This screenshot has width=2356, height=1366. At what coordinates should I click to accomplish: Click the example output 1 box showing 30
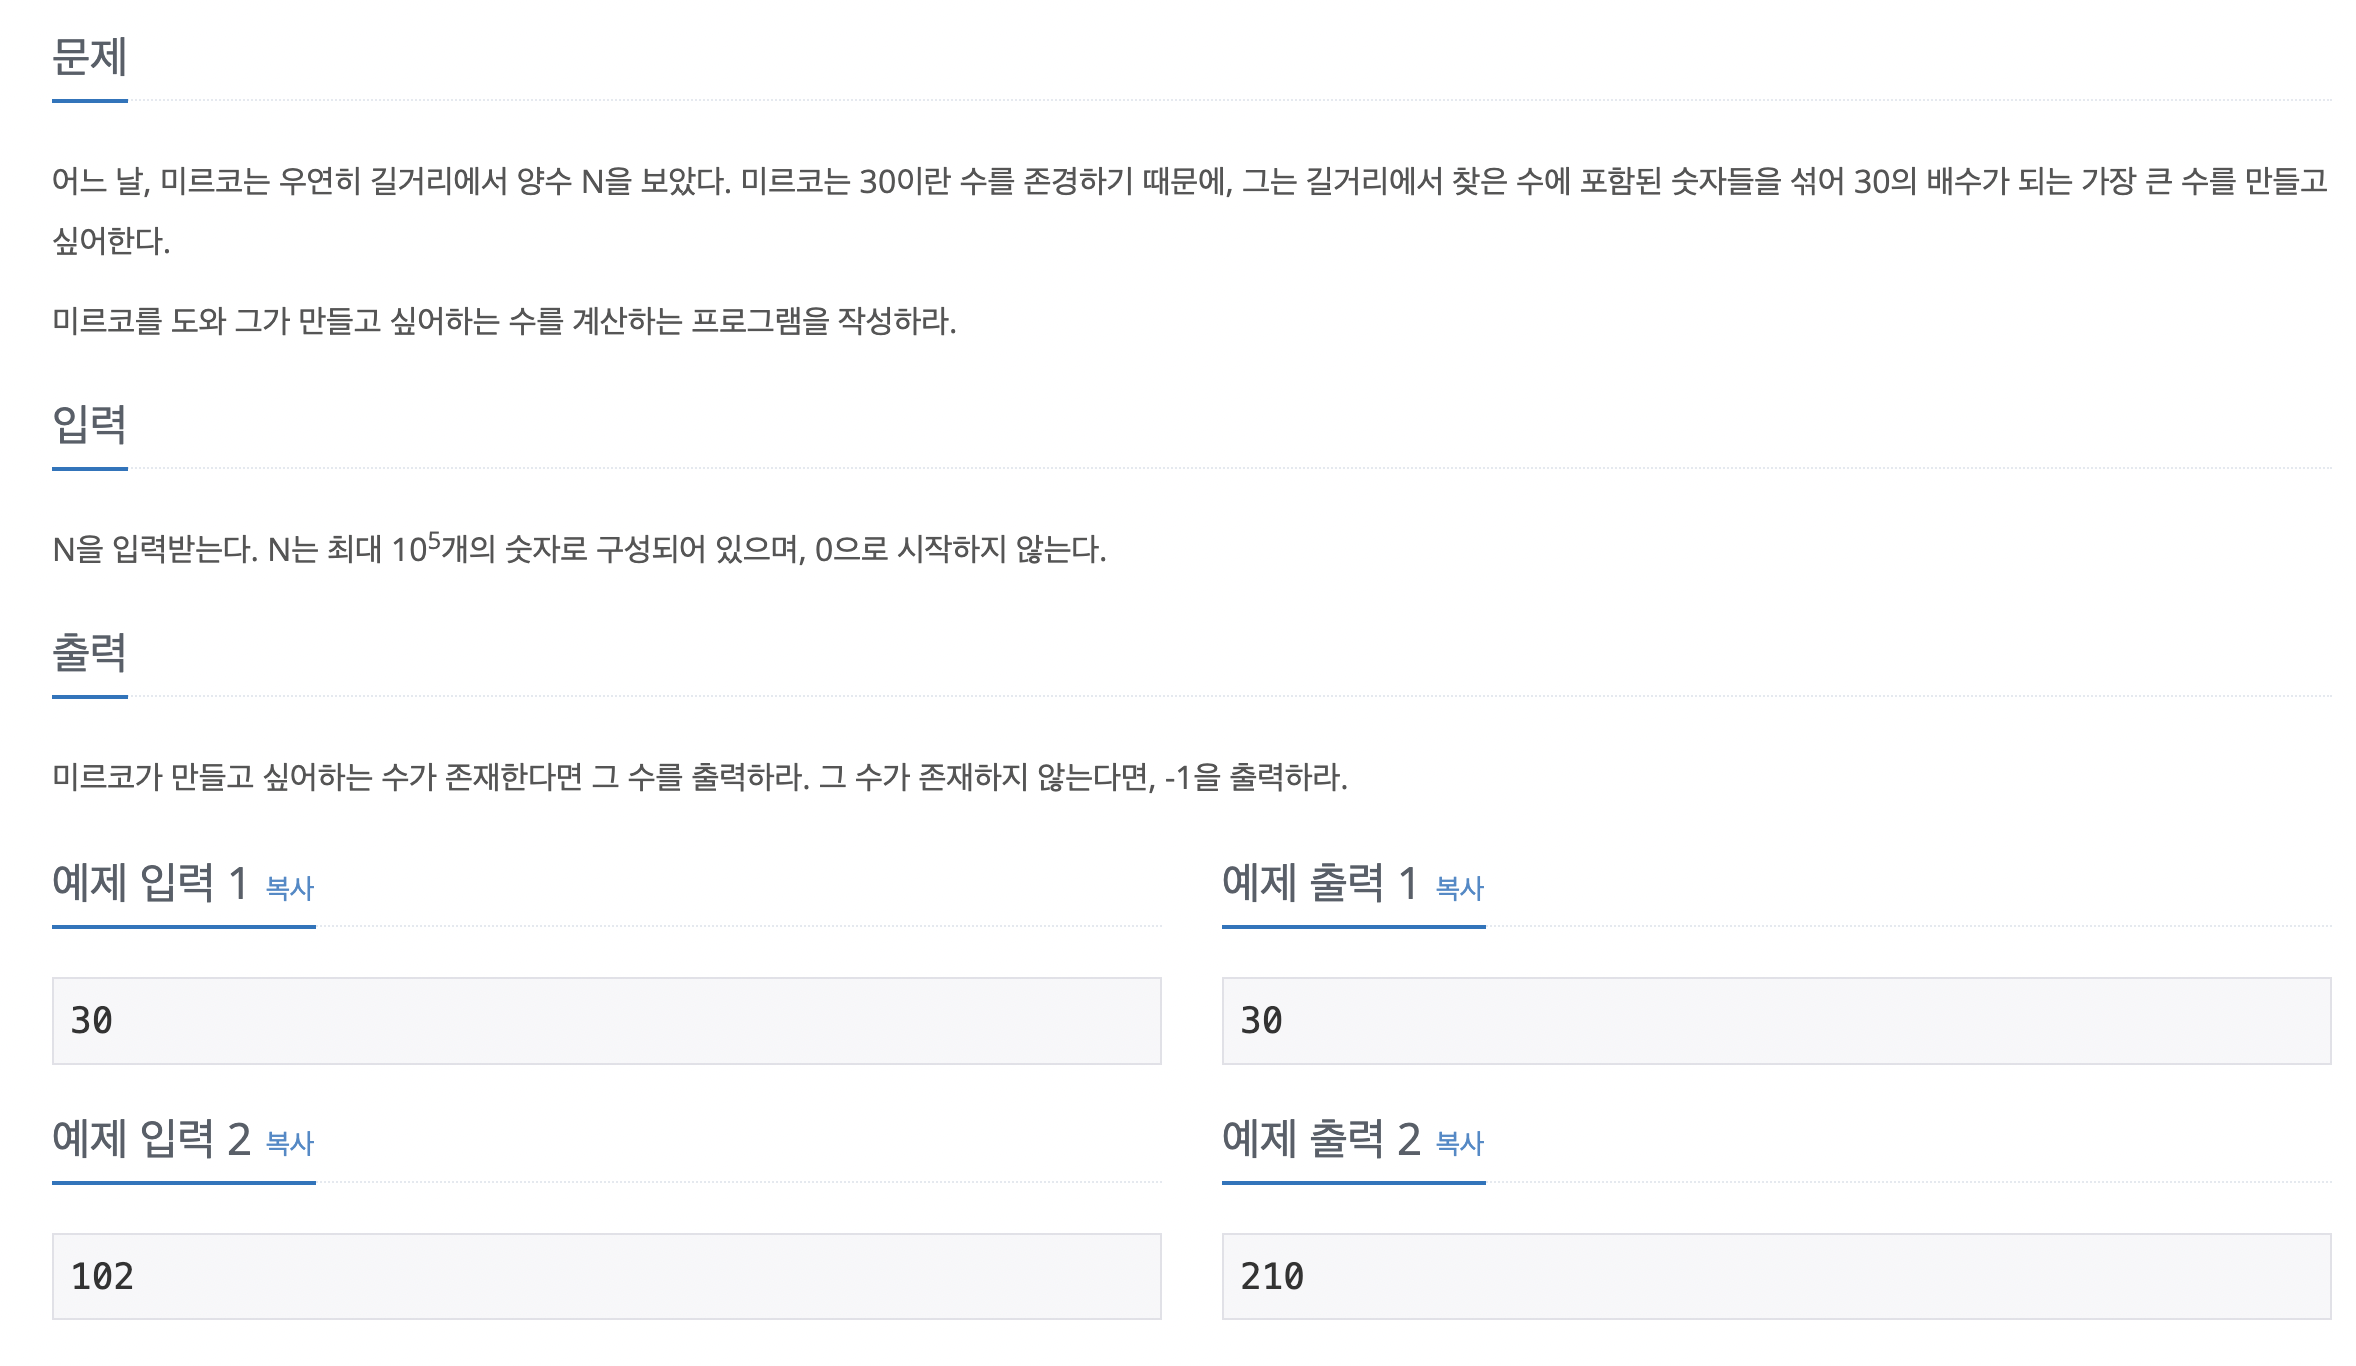pos(1777,1021)
